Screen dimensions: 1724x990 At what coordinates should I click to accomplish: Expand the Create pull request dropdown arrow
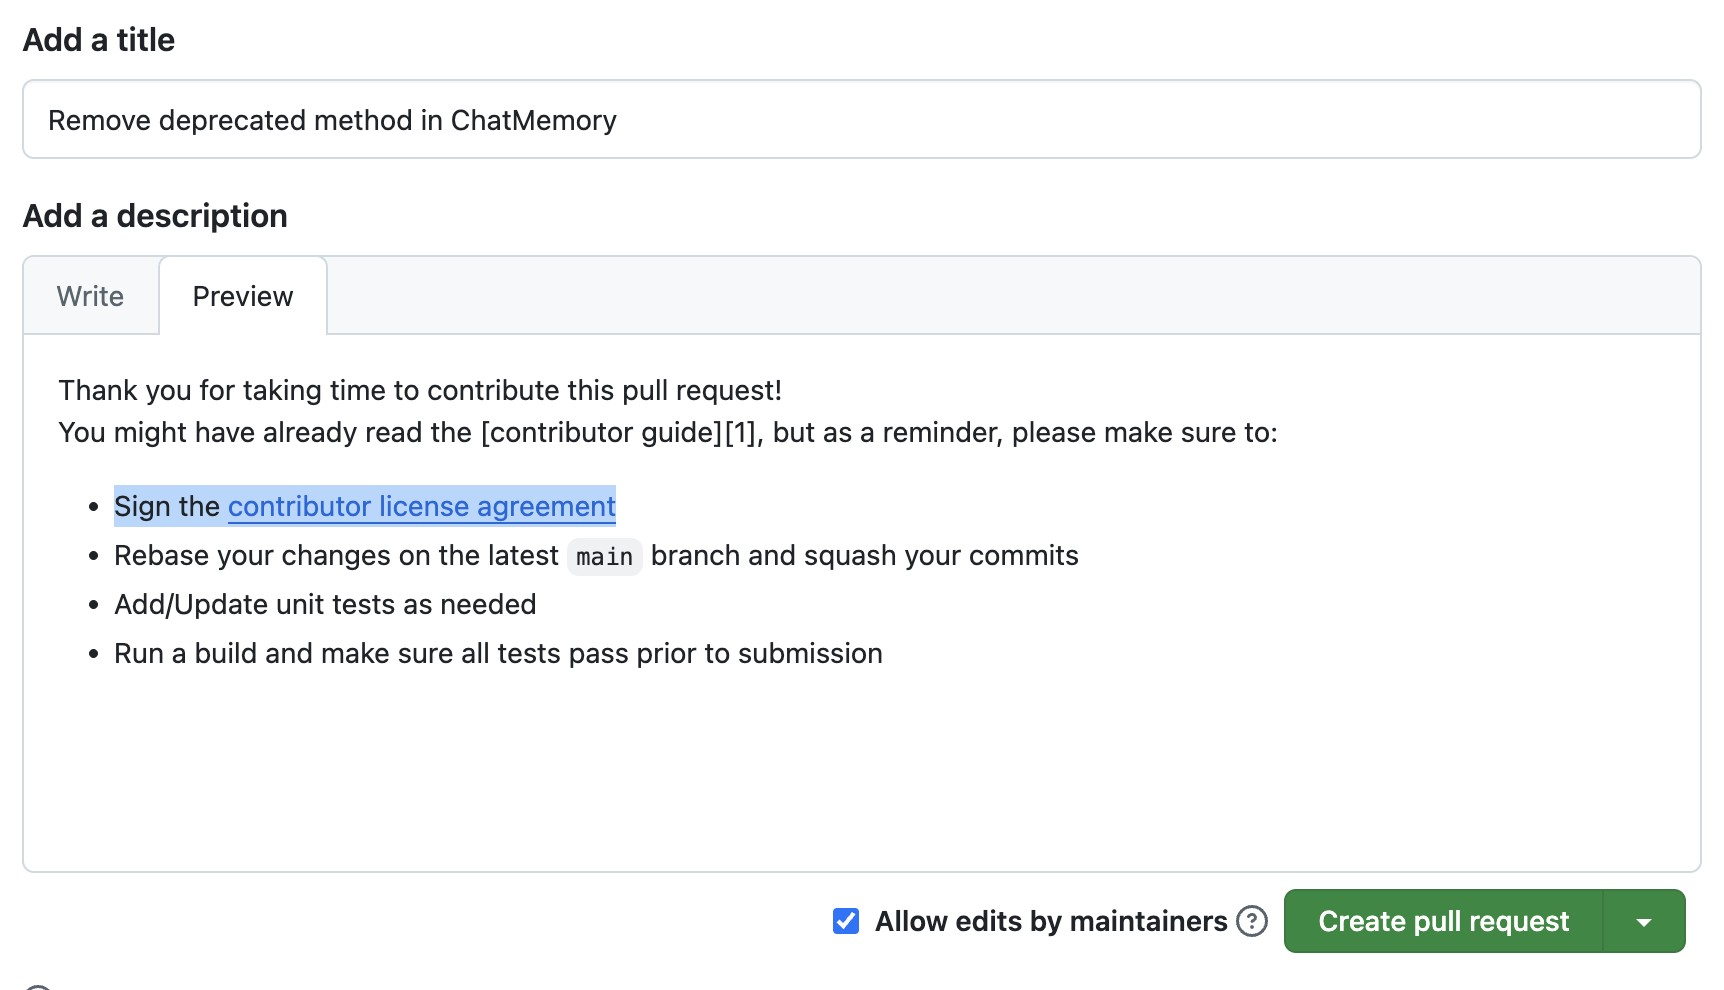(1644, 921)
